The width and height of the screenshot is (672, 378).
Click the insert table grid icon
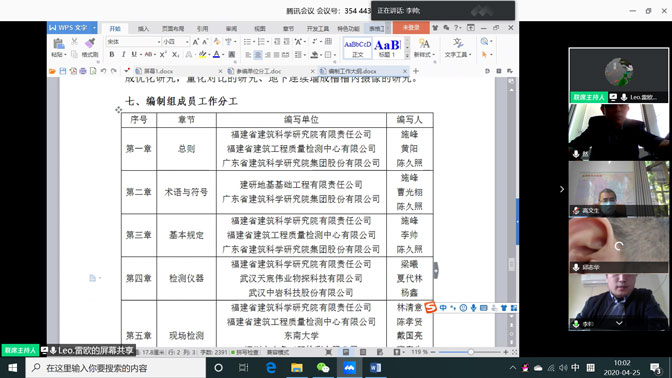tap(328, 41)
